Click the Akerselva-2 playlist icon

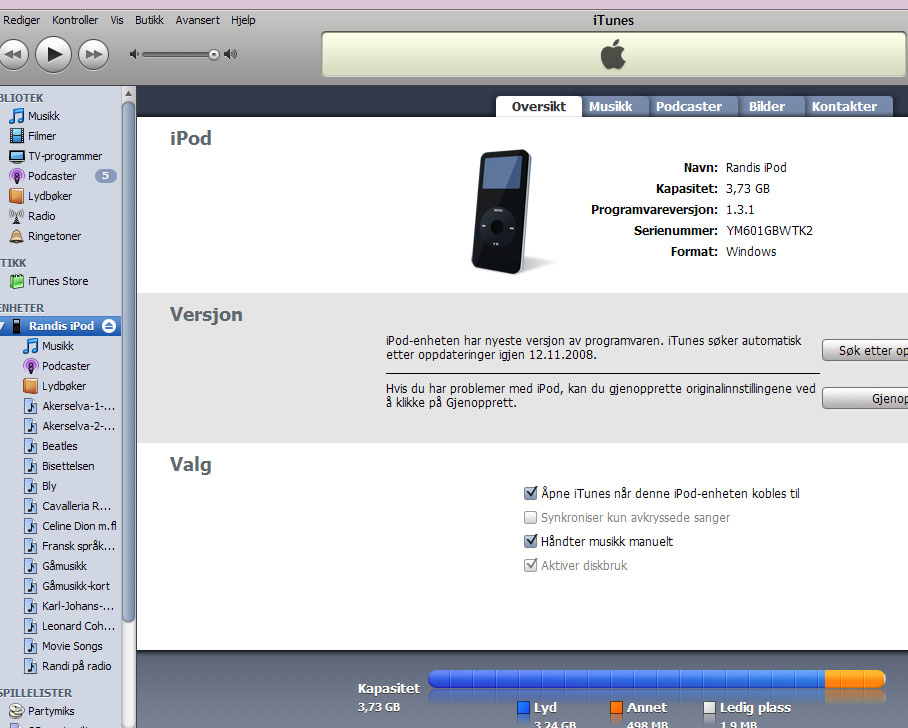[x=31, y=426]
